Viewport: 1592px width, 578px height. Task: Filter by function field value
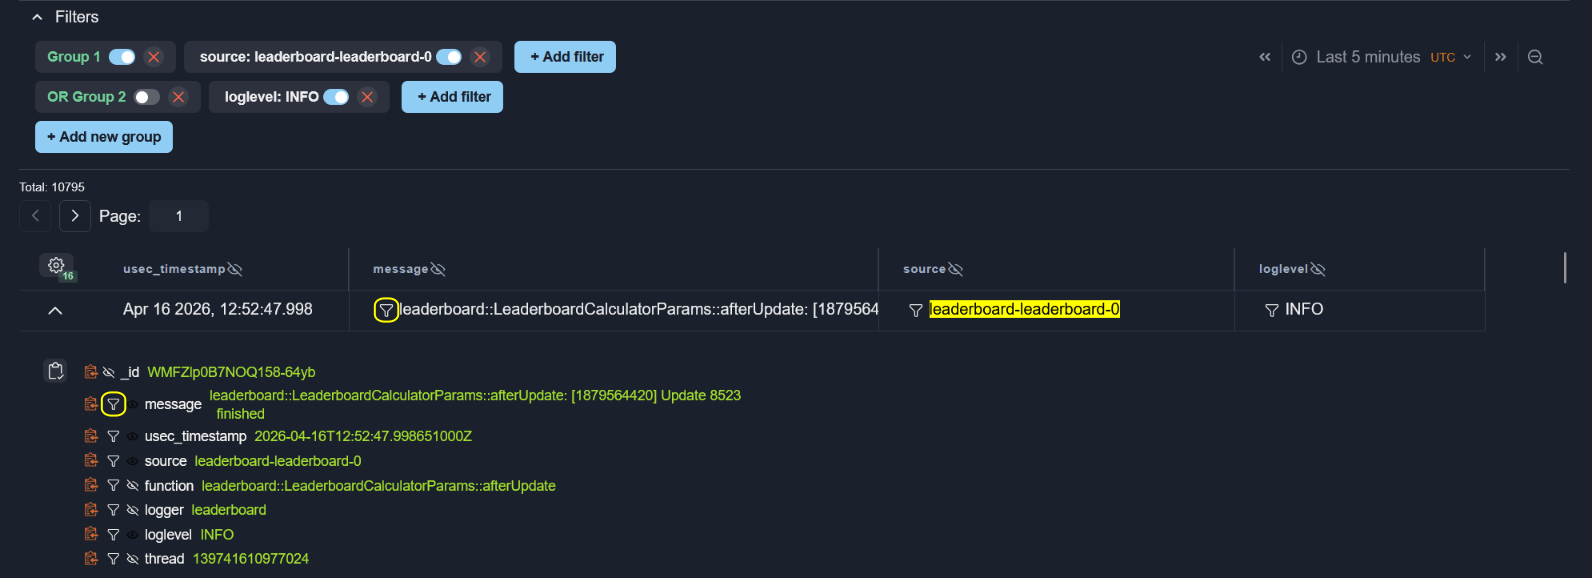pyautogui.click(x=113, y=485)
